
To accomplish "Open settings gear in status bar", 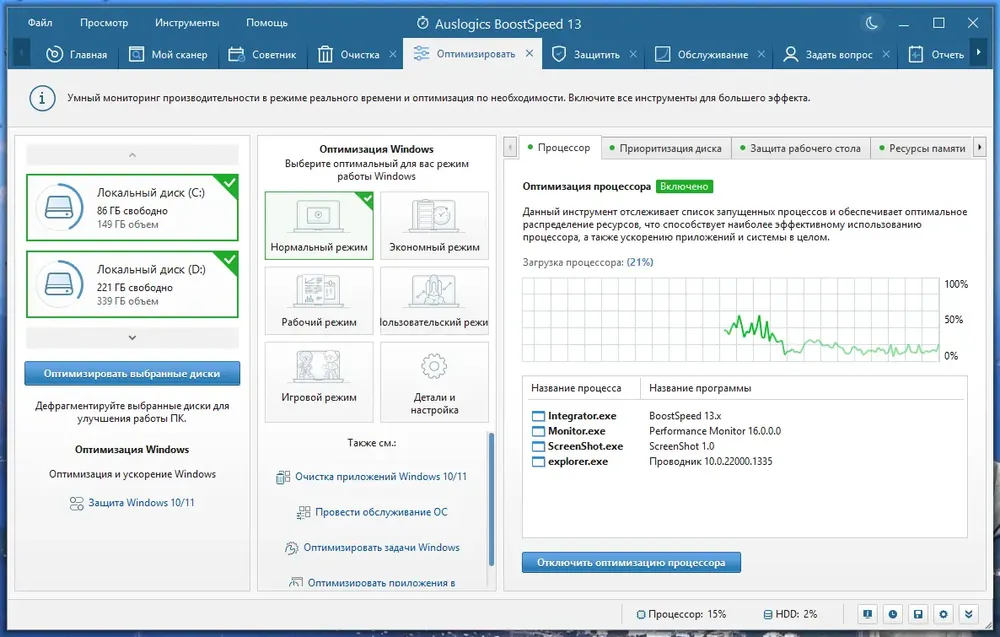I will tap(943, 614).
